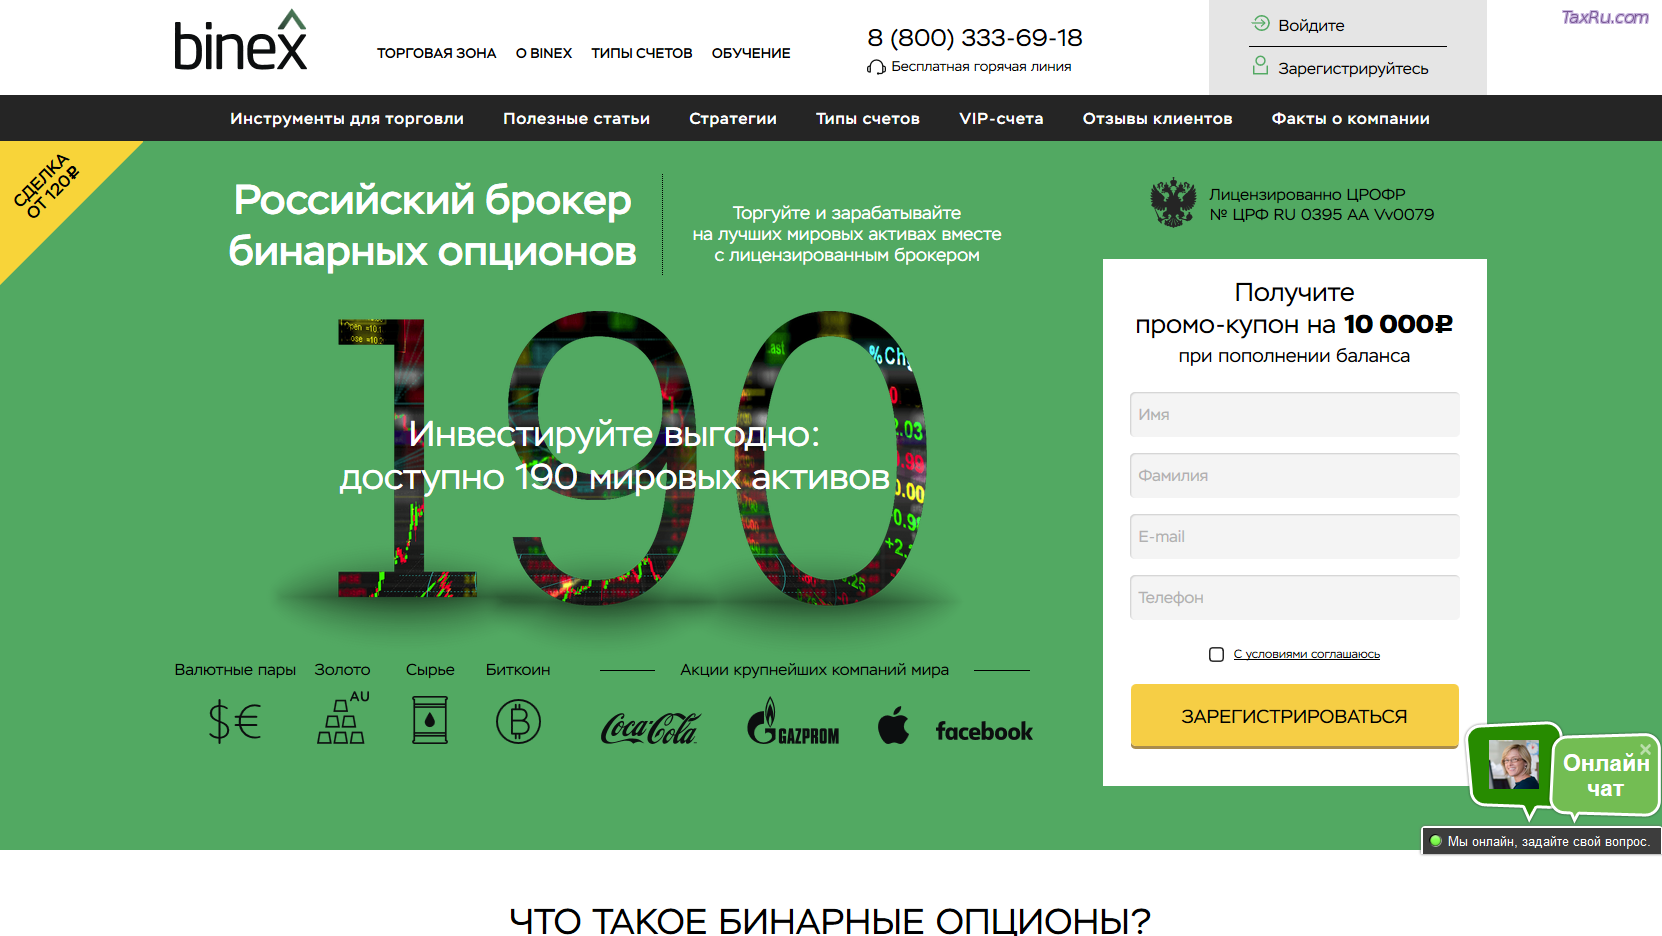This screenshot has width=1662, height=936.
Task: Select the Bitcoin coin icon
Action: point(518,721)
